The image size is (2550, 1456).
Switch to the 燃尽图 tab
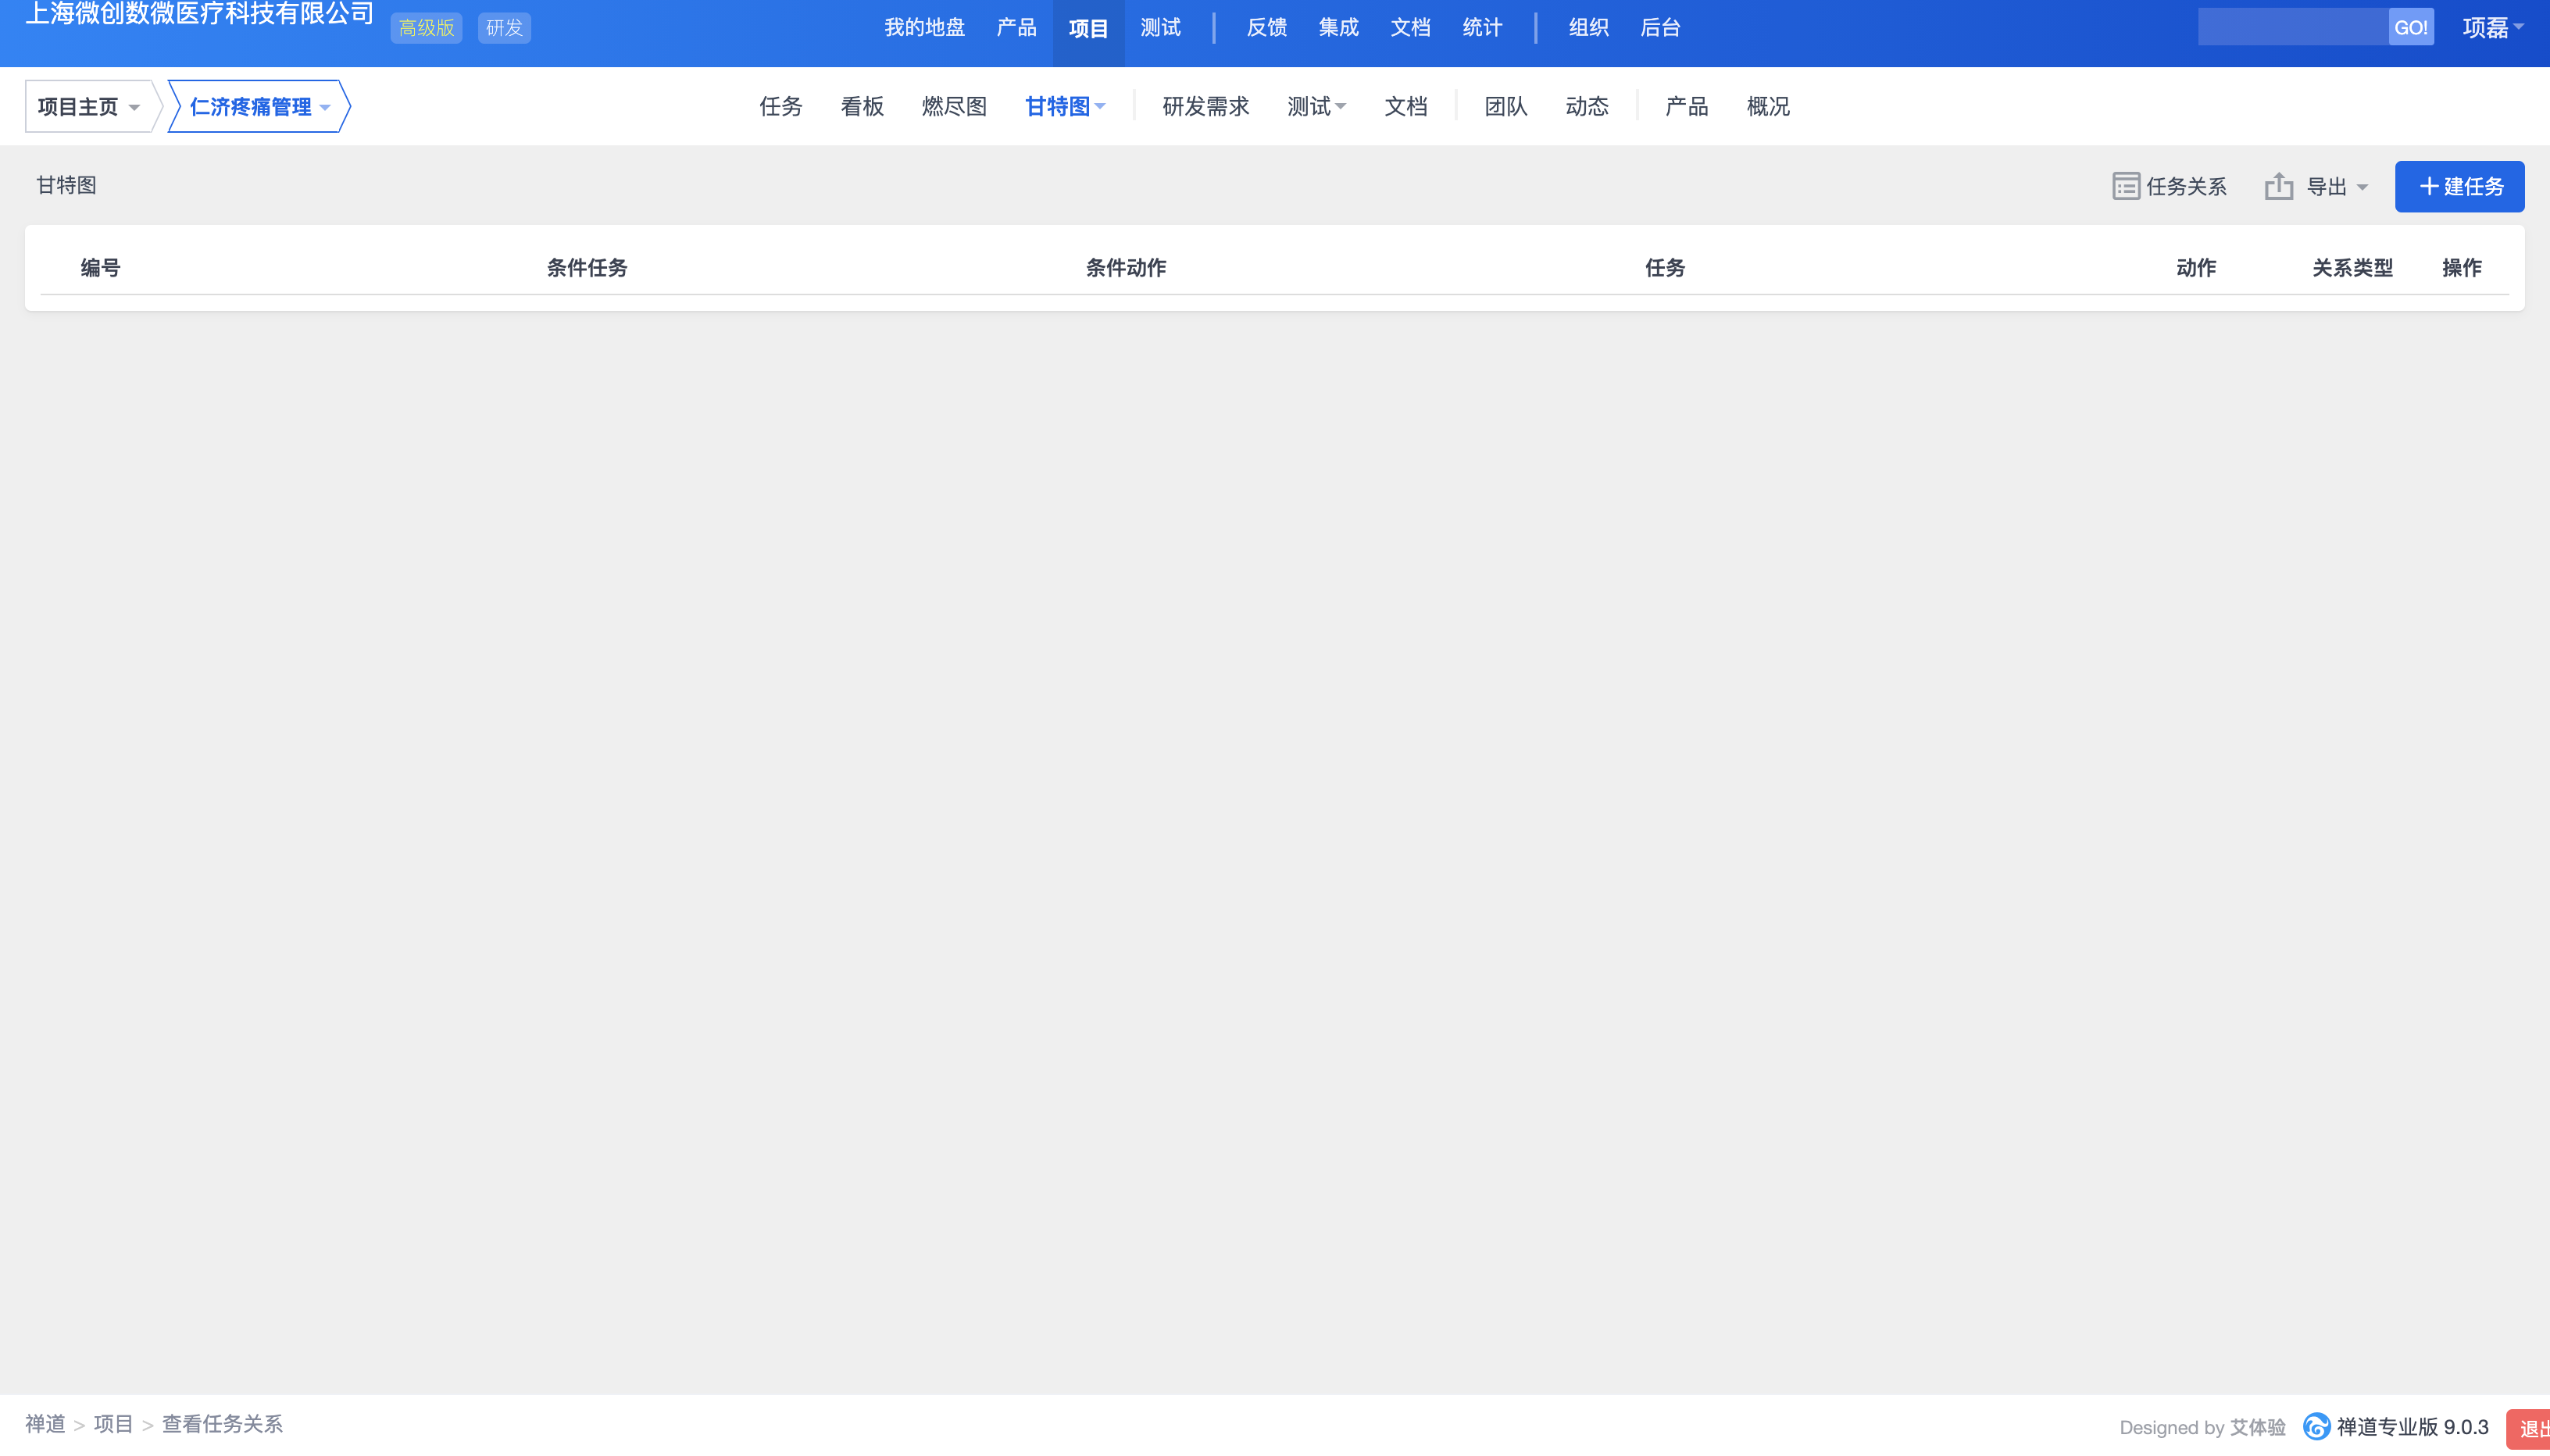click(954, 106)
